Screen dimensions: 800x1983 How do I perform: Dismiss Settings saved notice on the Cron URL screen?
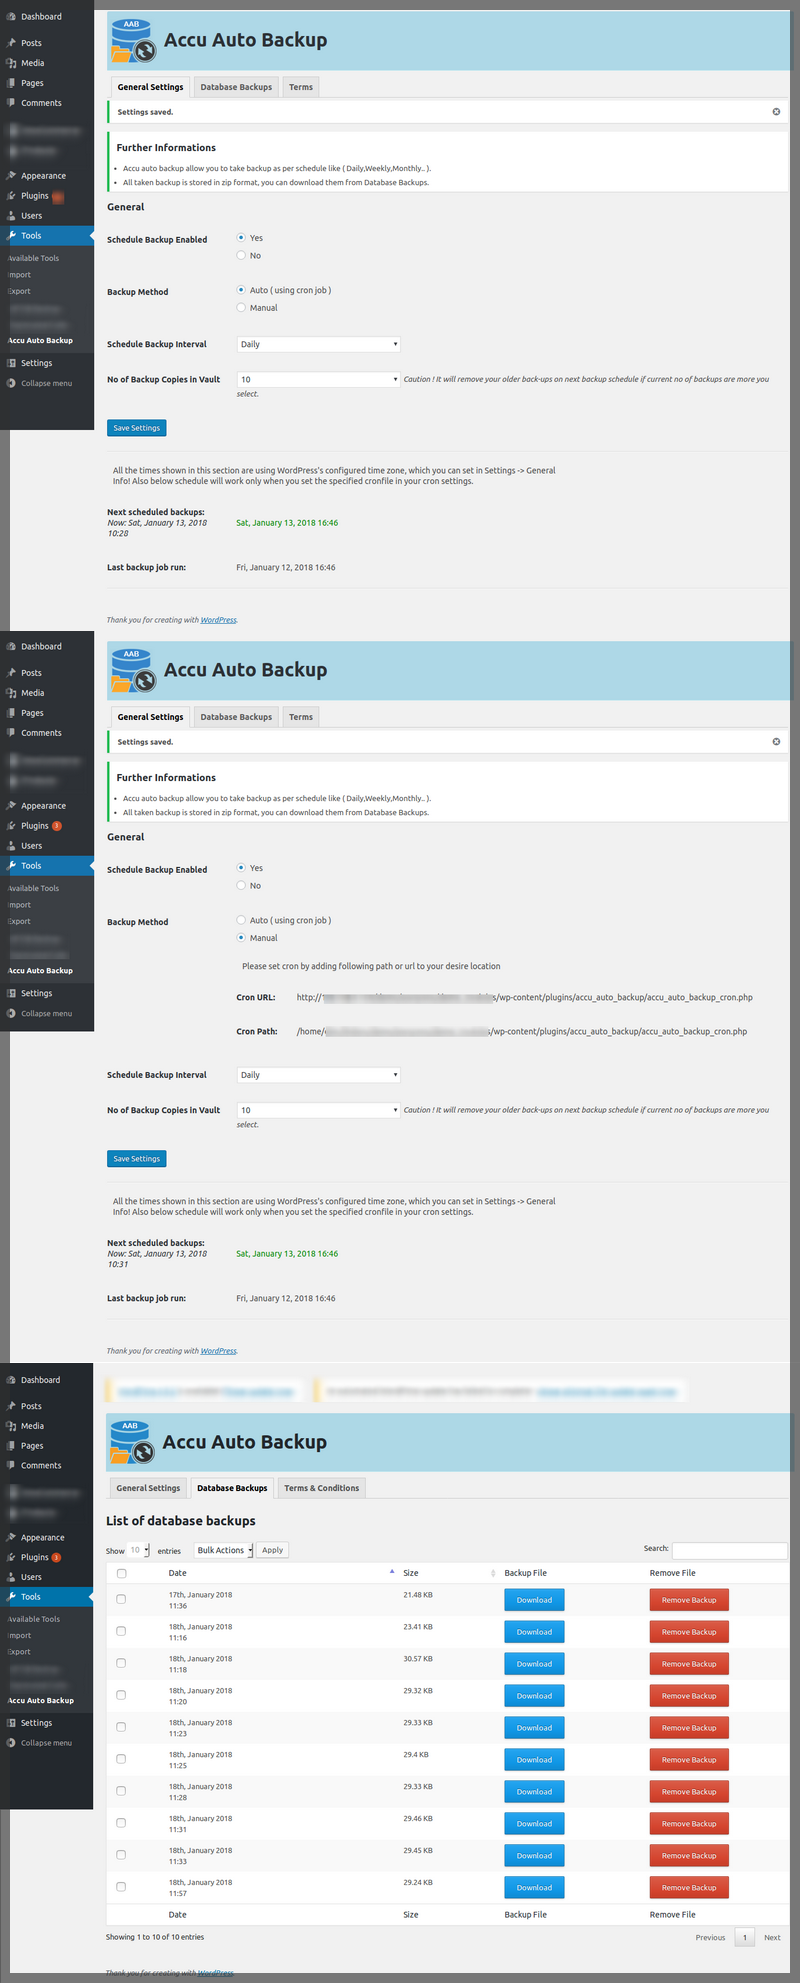776,742
